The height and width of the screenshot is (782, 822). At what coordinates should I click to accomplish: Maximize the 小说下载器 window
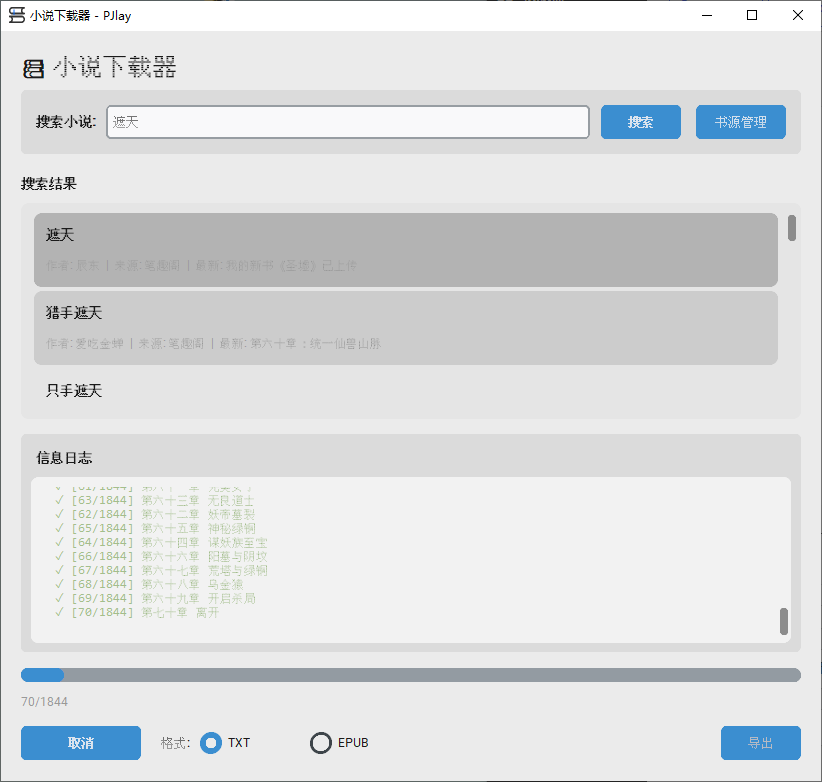(752, 15)
